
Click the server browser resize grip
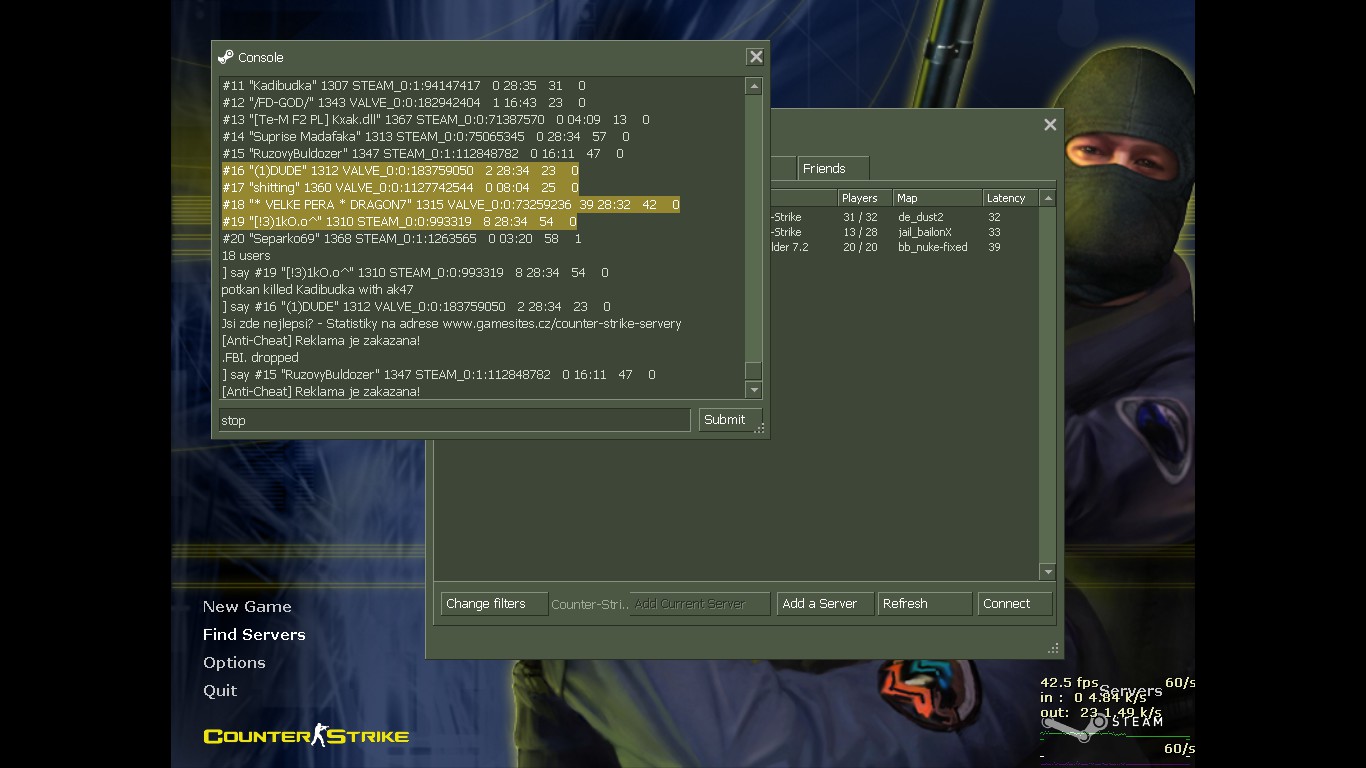coord(1052,648)
